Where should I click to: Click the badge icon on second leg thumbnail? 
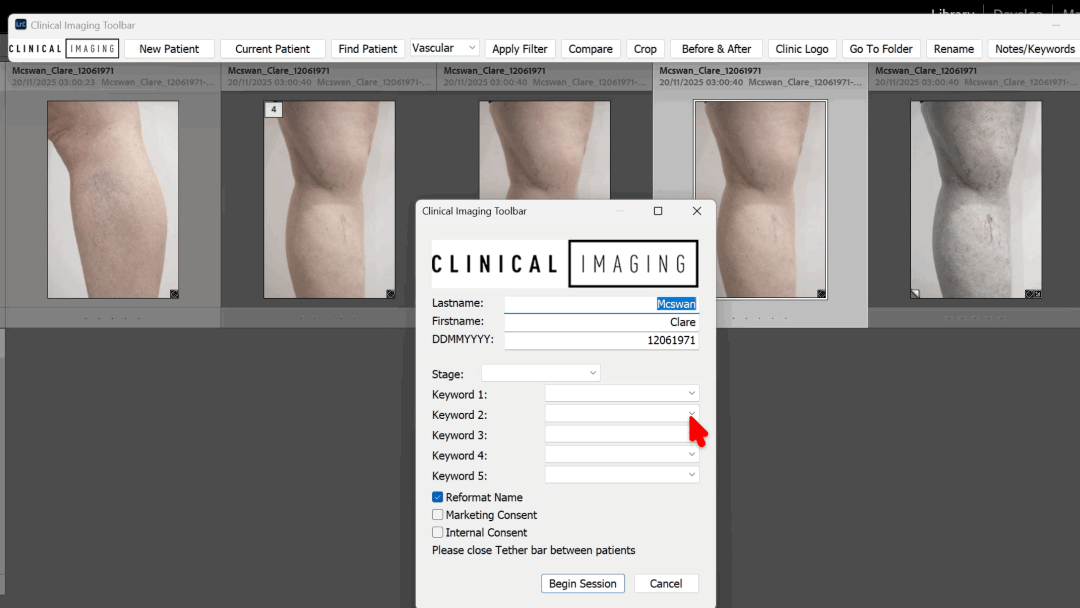click(x=391, y=294)
